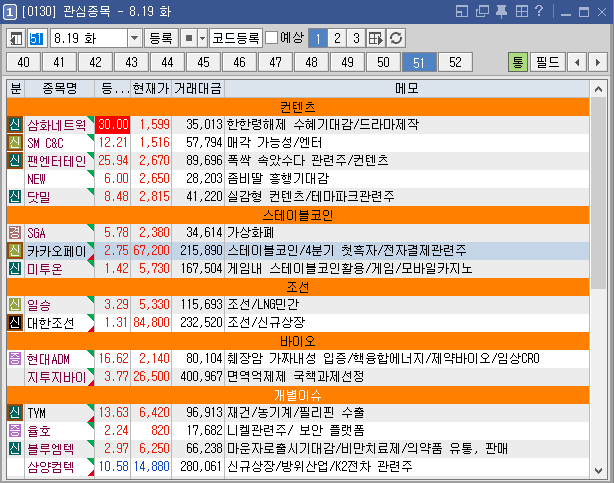Click the pin icon in title bar
This screenshot has width=614, height=483.
tap(502, 11)
